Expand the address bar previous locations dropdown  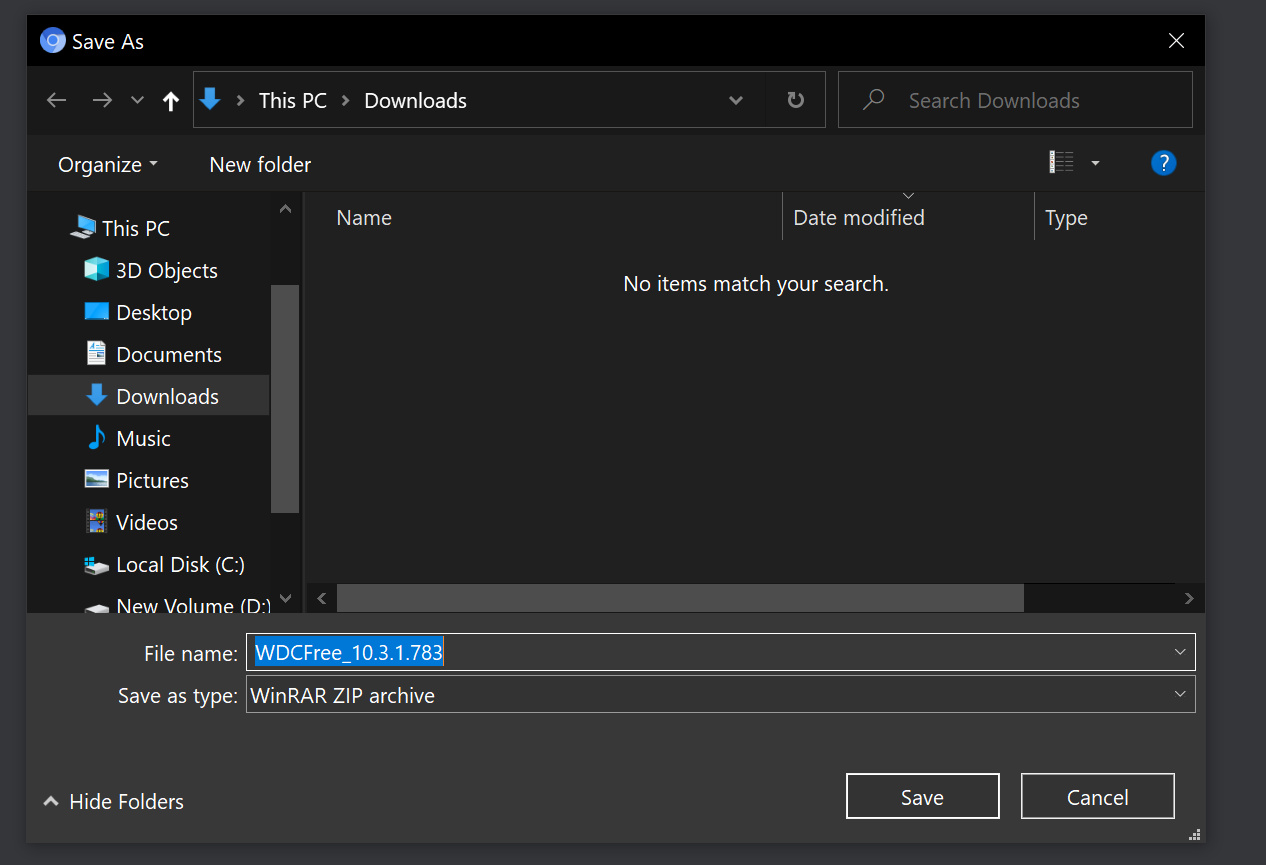tap(736, 100)
